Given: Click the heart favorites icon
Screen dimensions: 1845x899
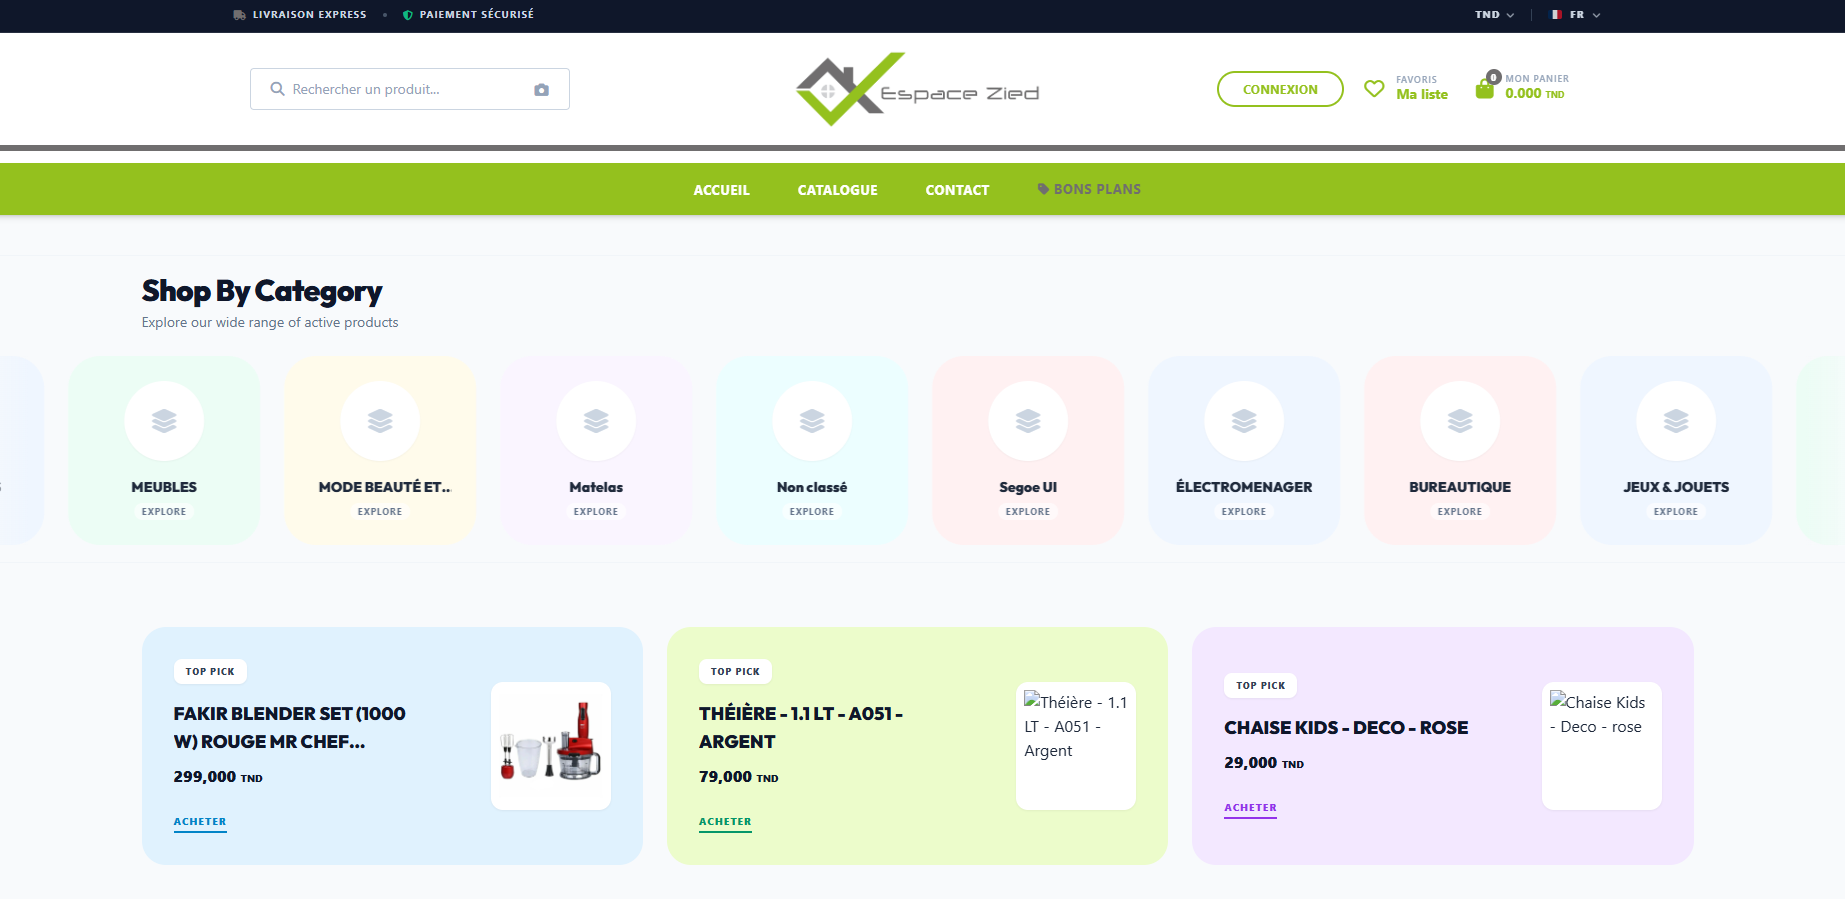Looking at the screenshot, I should click(x=1375, y=89).
